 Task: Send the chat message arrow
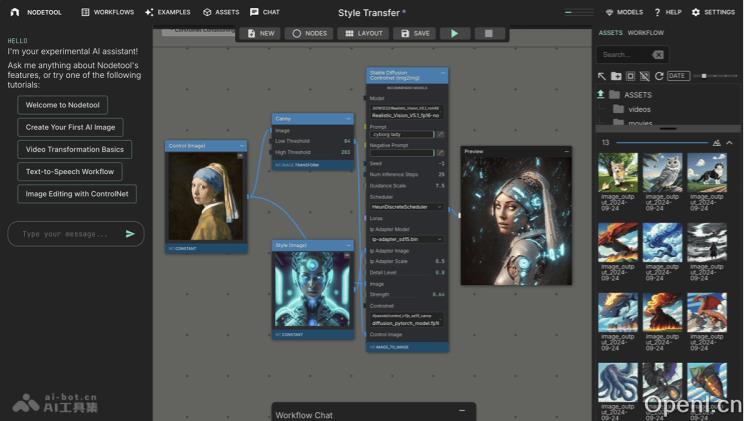[x=130, y=234]
